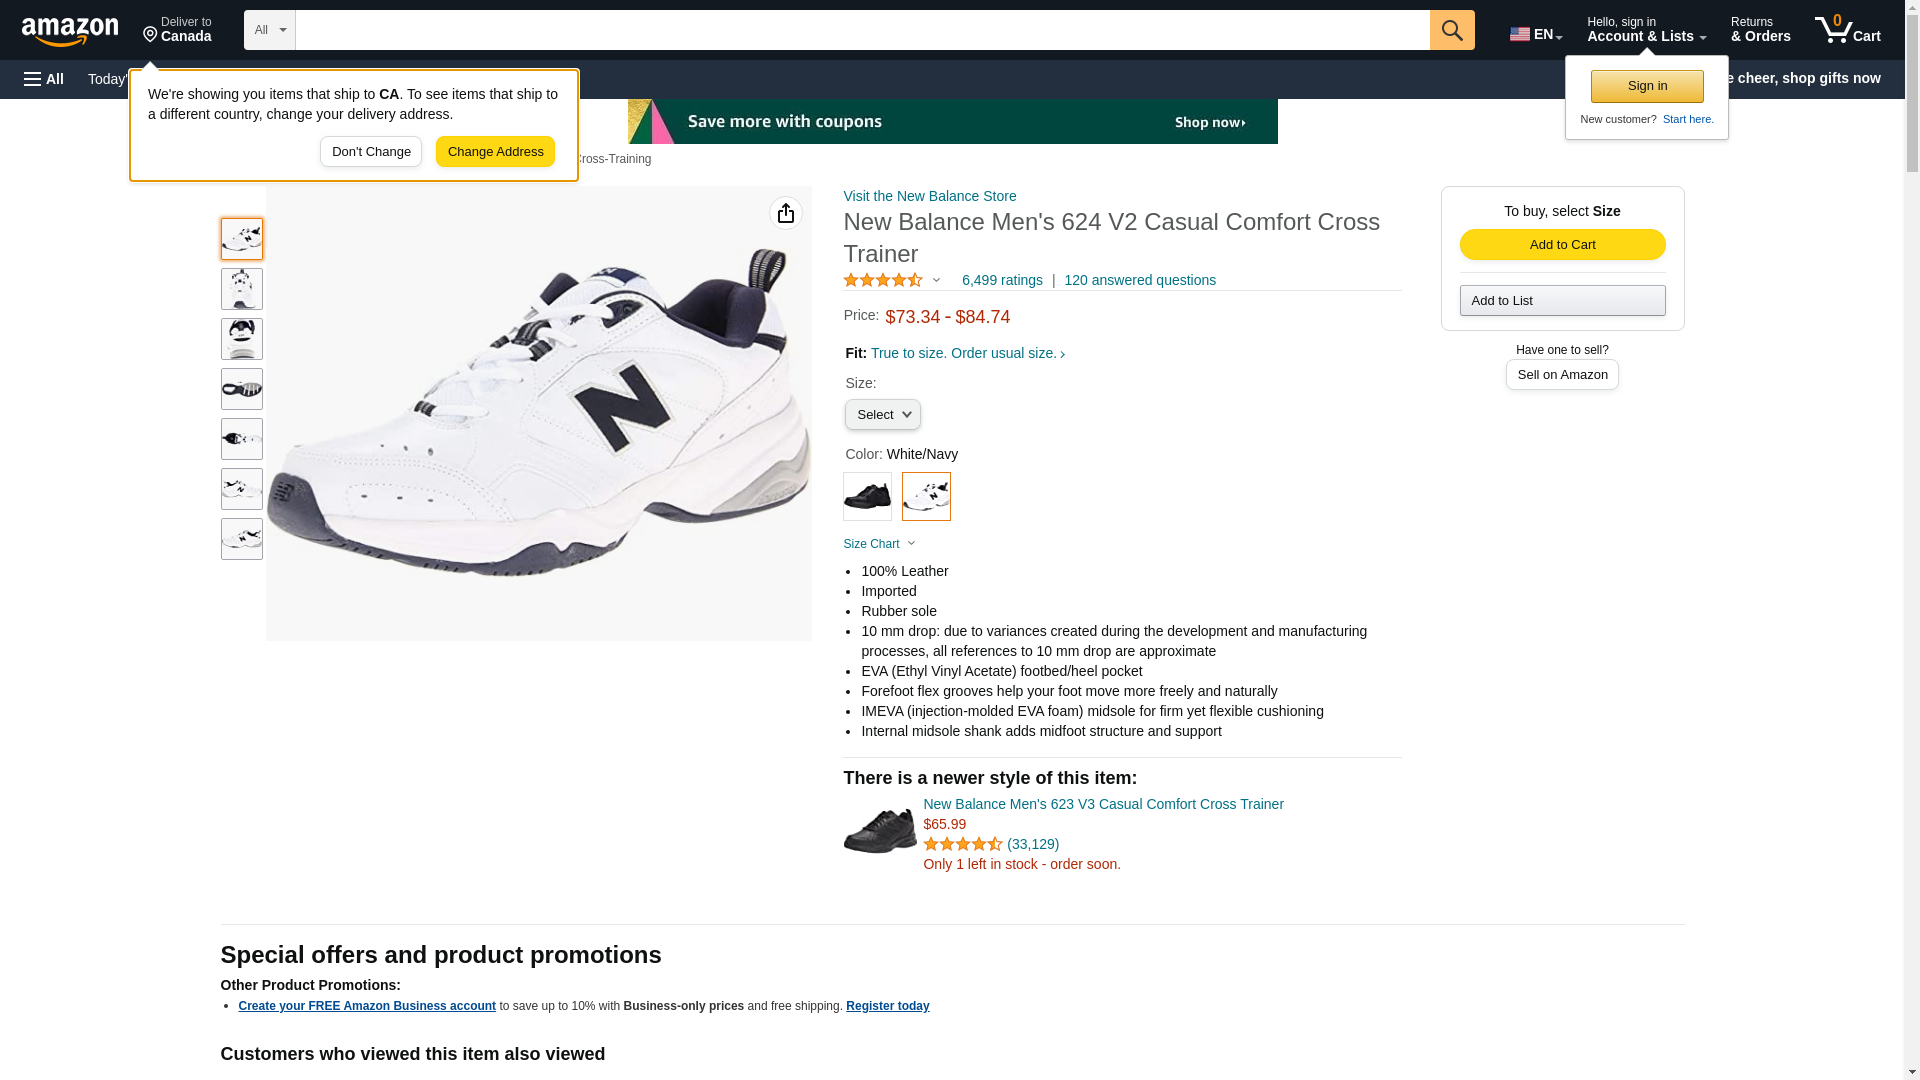Click the search text field
The image size is (1920, 1080).
click(x=862, y=30)
